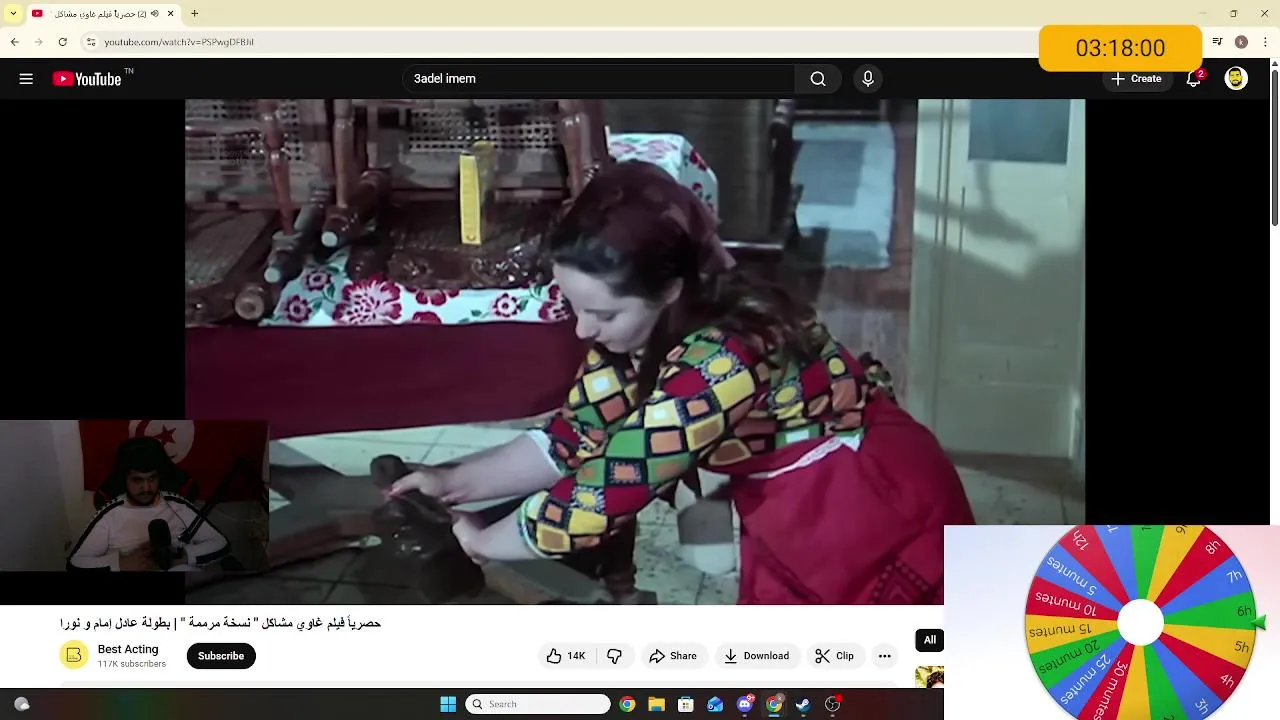Open Microsoft Store from taskbar

686,704
